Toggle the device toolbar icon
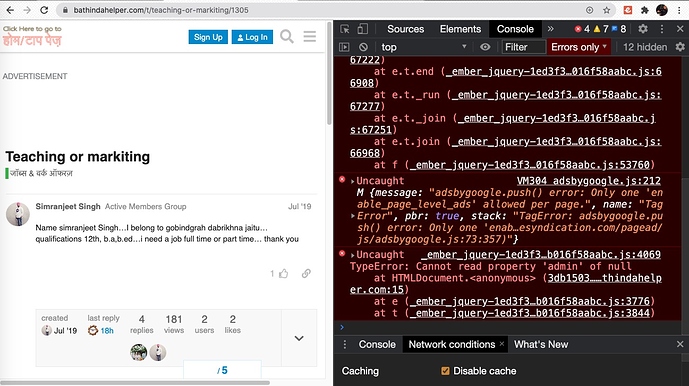 click(x=363, y=29)
